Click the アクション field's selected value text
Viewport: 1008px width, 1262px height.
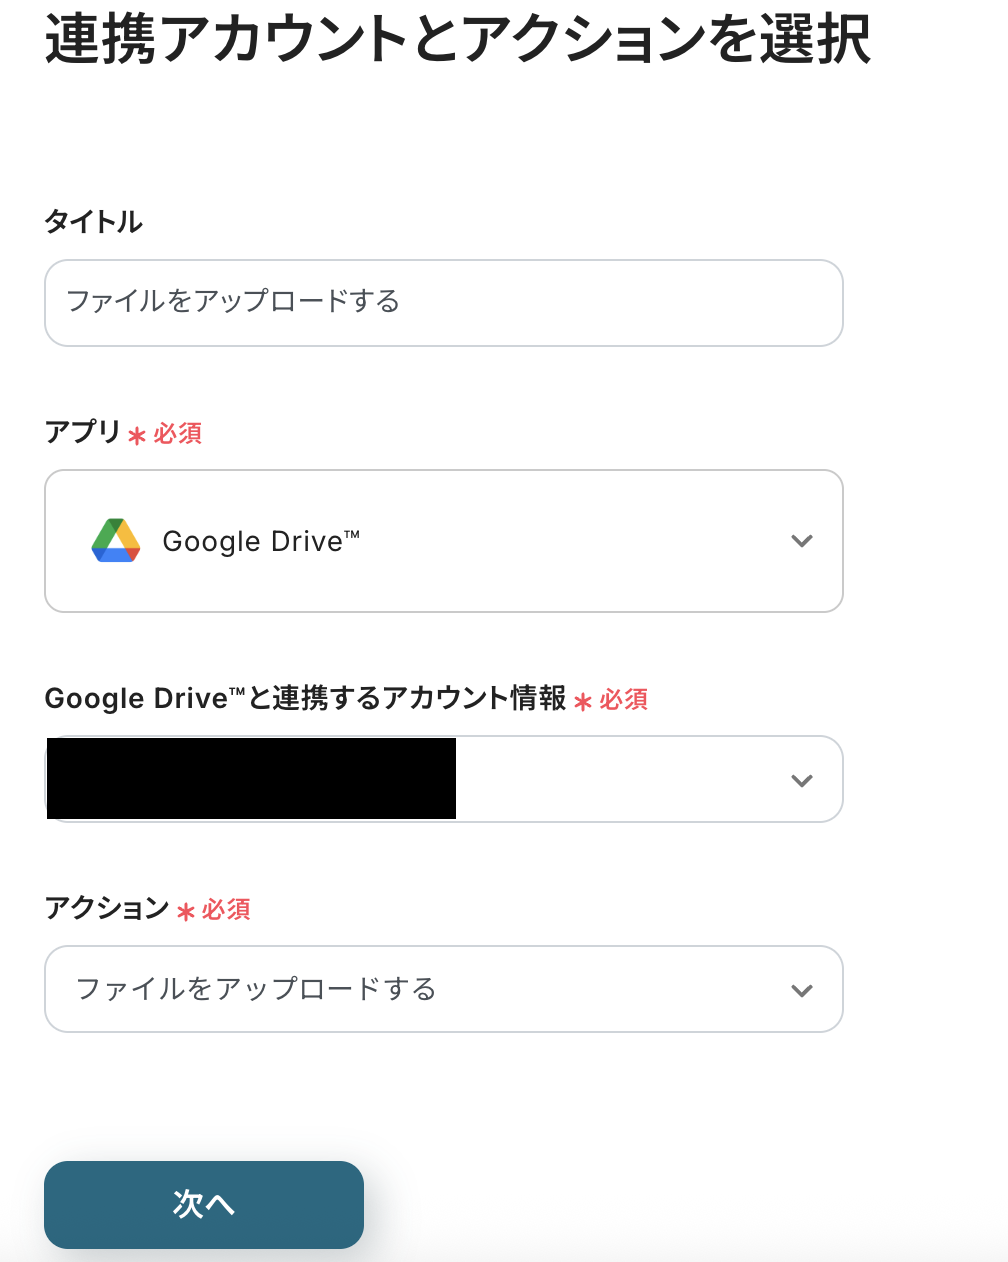coord(256,989)
